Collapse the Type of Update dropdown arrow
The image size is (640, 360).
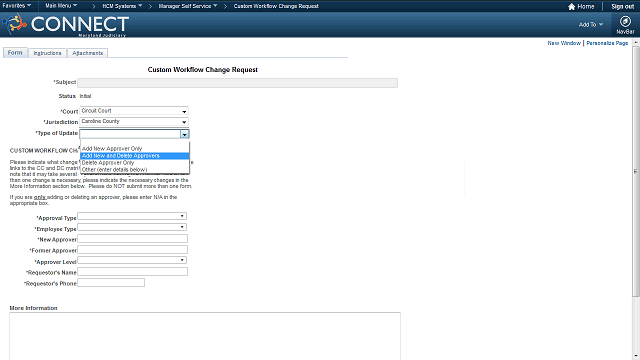pyautogui.click(x=184, y=134)
